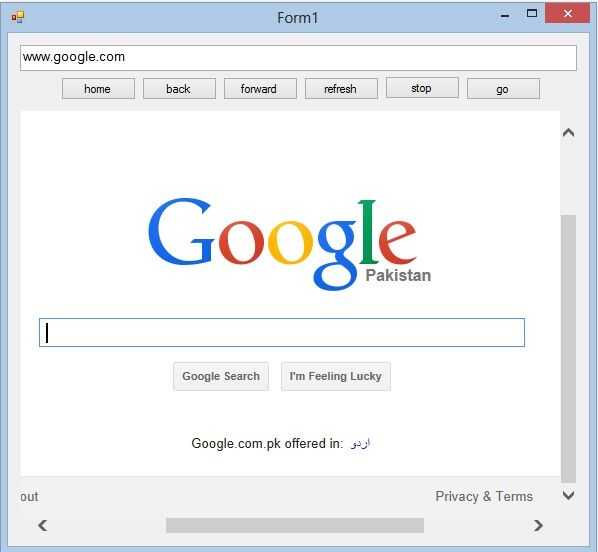Click the Form1 application icon in title bar

[x=18, y=17]
